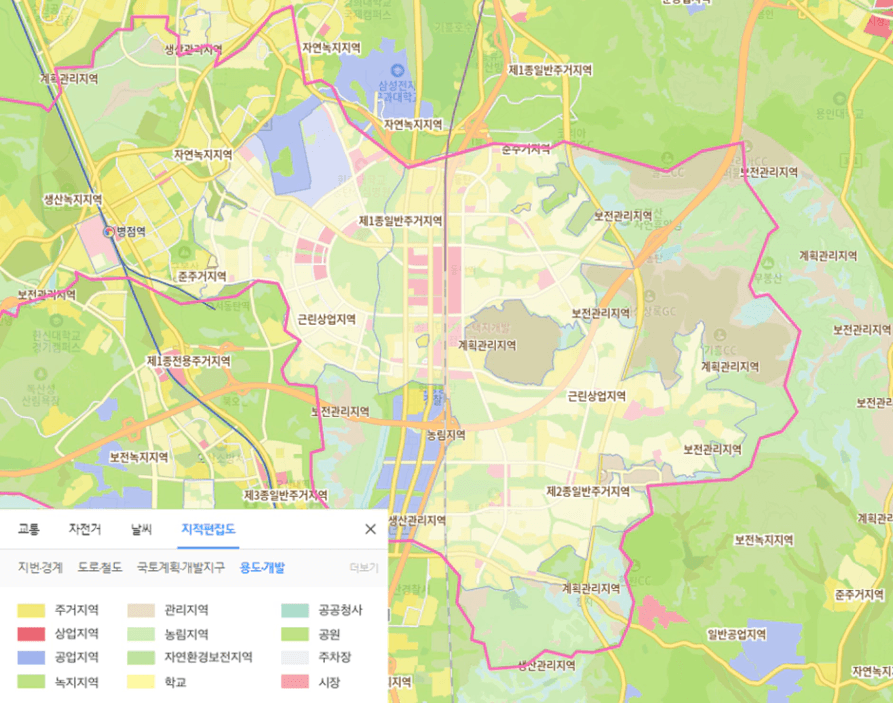Toggle the 도로철도 layer option
The image size is (893, 703).
tap(99, 567)
